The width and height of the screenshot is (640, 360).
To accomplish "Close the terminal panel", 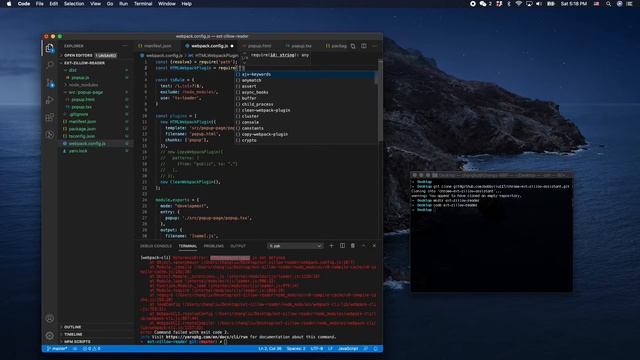I will point(374,246).
